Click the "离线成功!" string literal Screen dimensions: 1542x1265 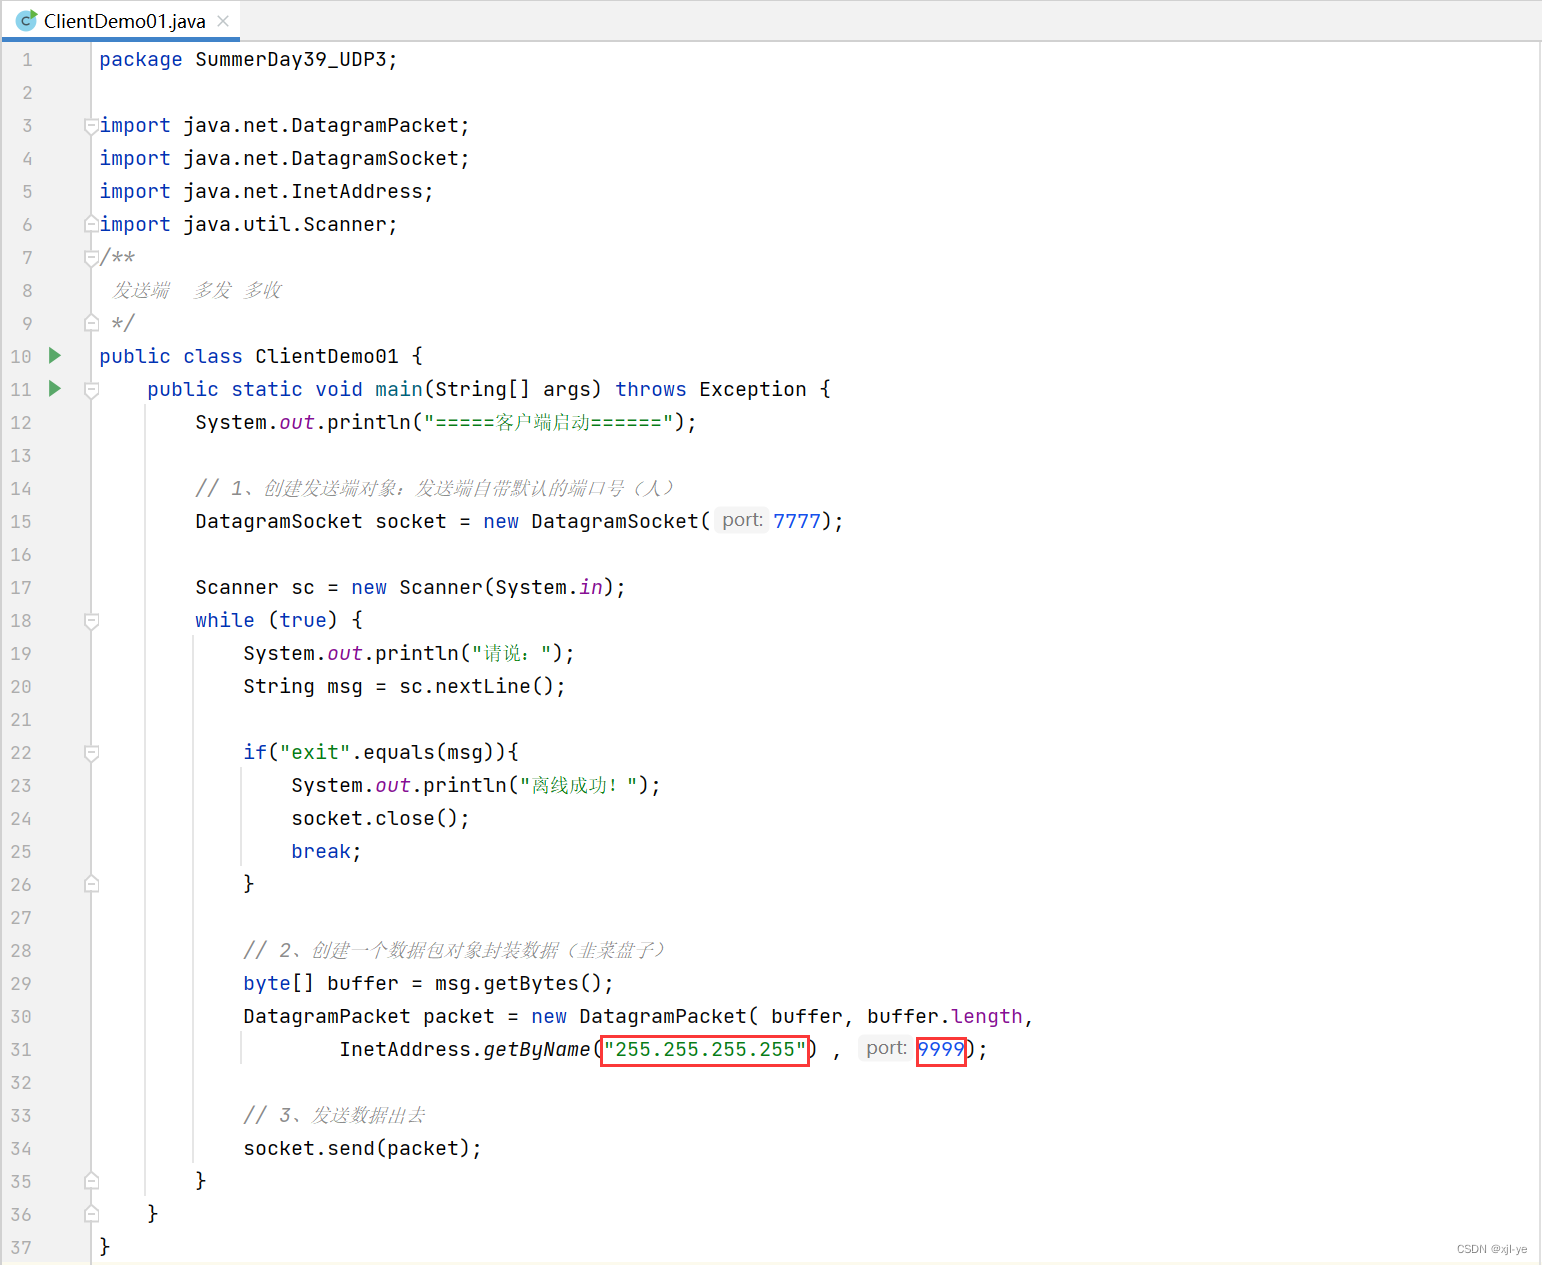click(578, 786)
